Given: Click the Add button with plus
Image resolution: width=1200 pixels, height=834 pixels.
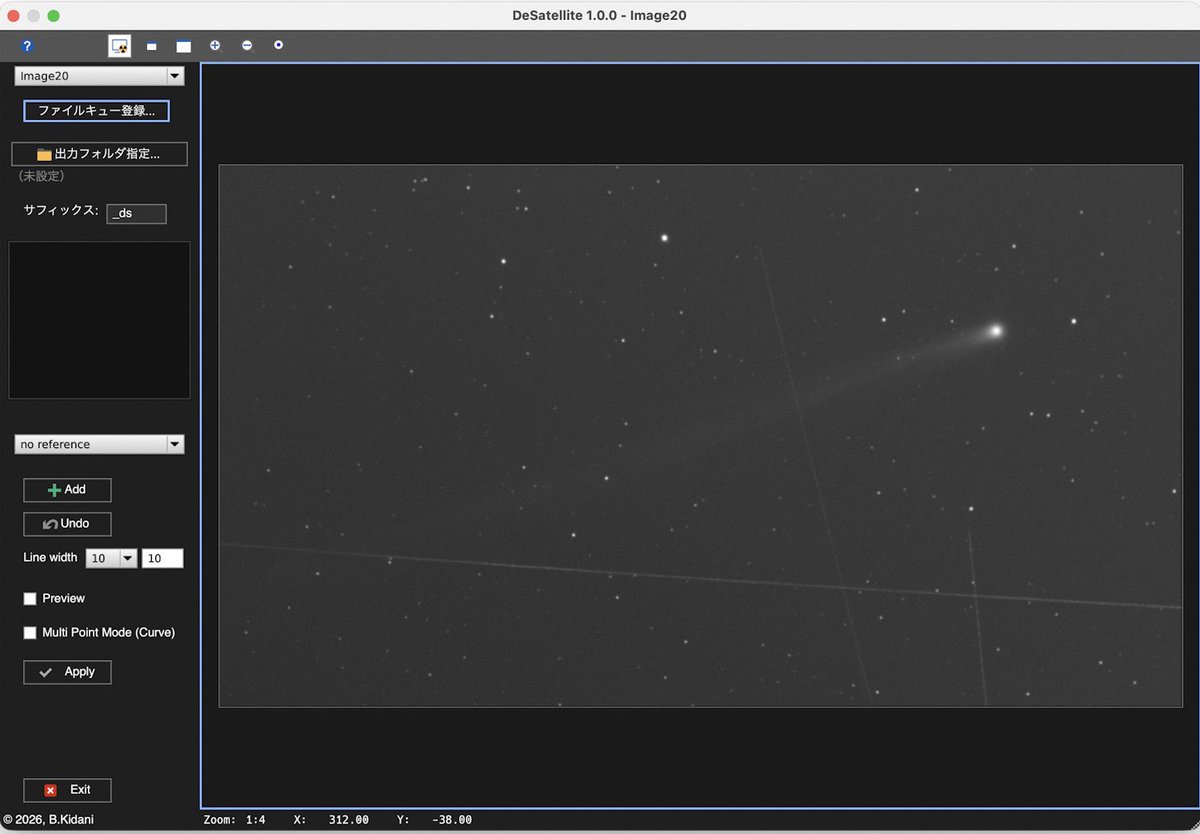Looking at the screenshot, I should (x=67, y=490).
